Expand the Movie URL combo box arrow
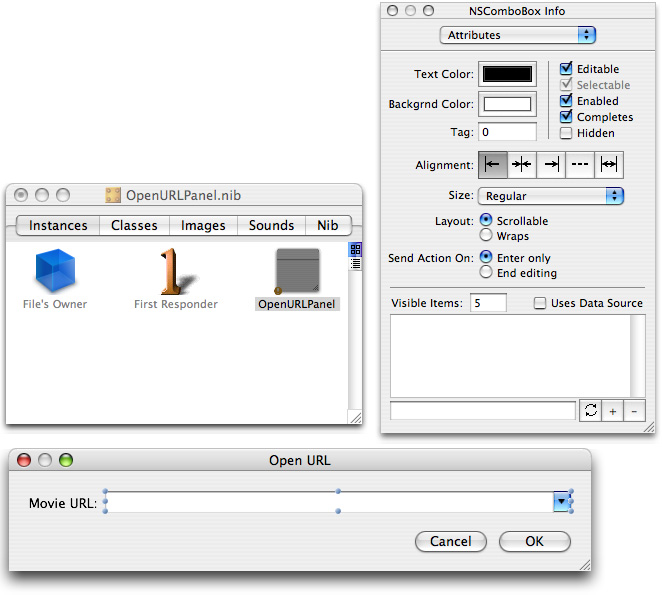The width and height of the screenshot is (662, 595). tap(562, 502)
